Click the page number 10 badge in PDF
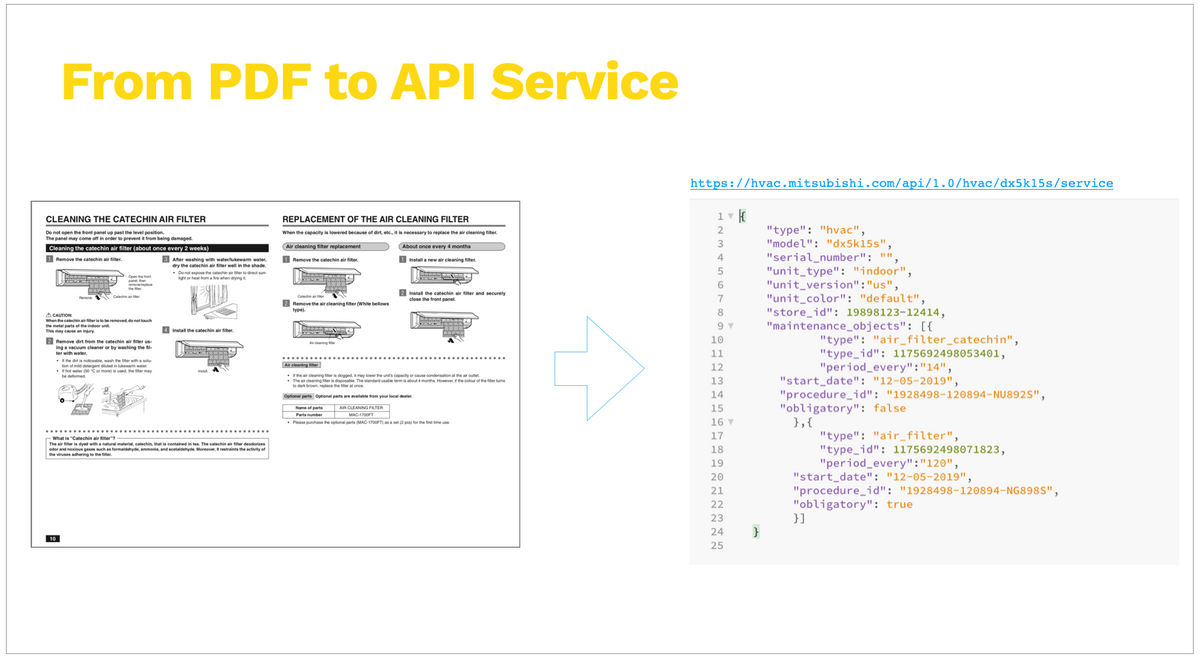 tap(52, 538)
